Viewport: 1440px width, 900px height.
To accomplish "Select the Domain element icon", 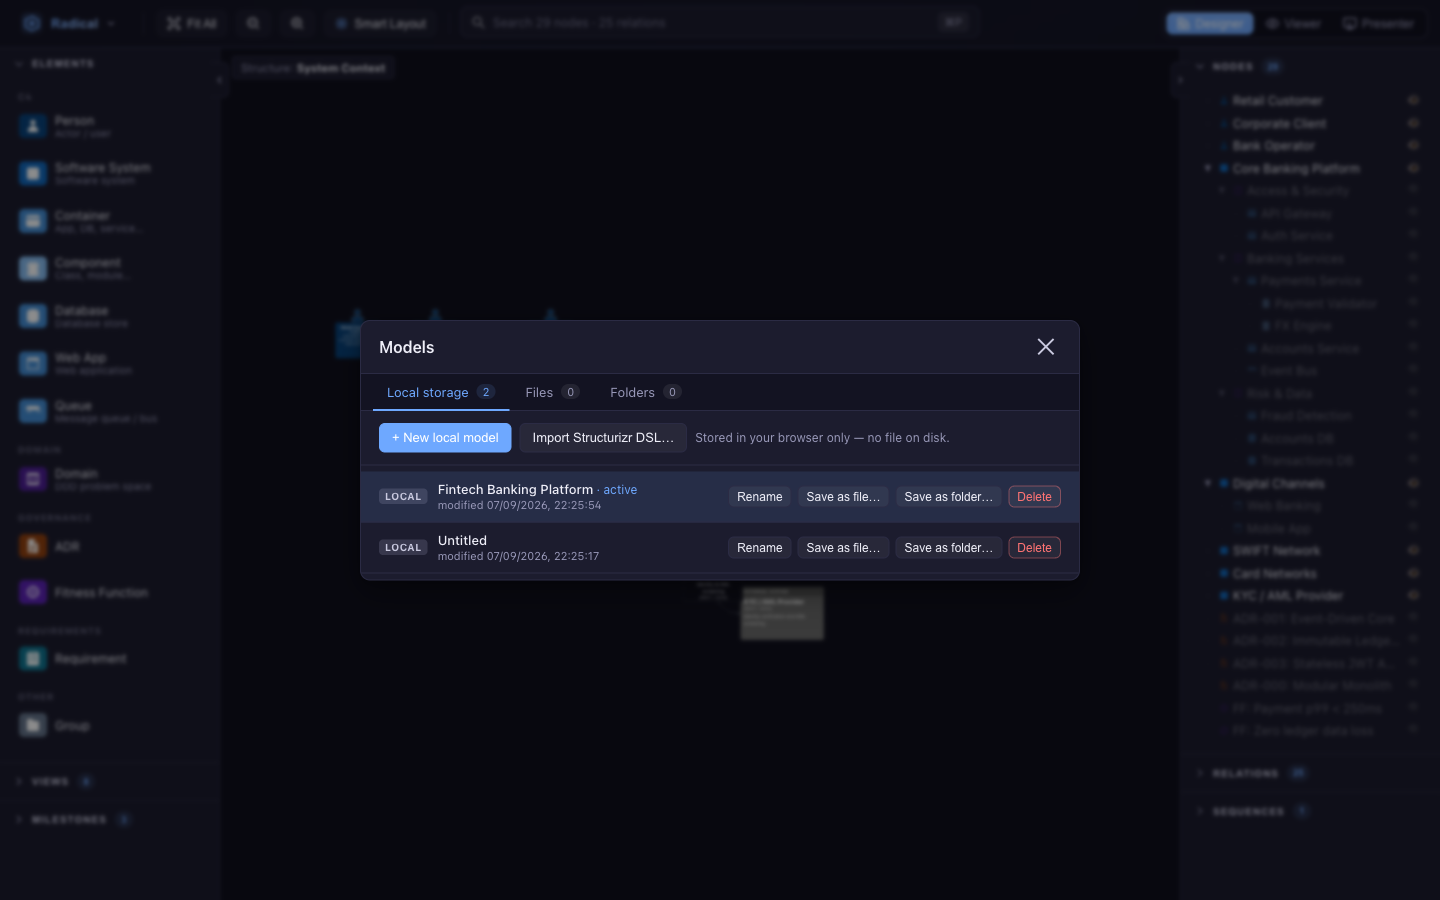I will (33, 479).
